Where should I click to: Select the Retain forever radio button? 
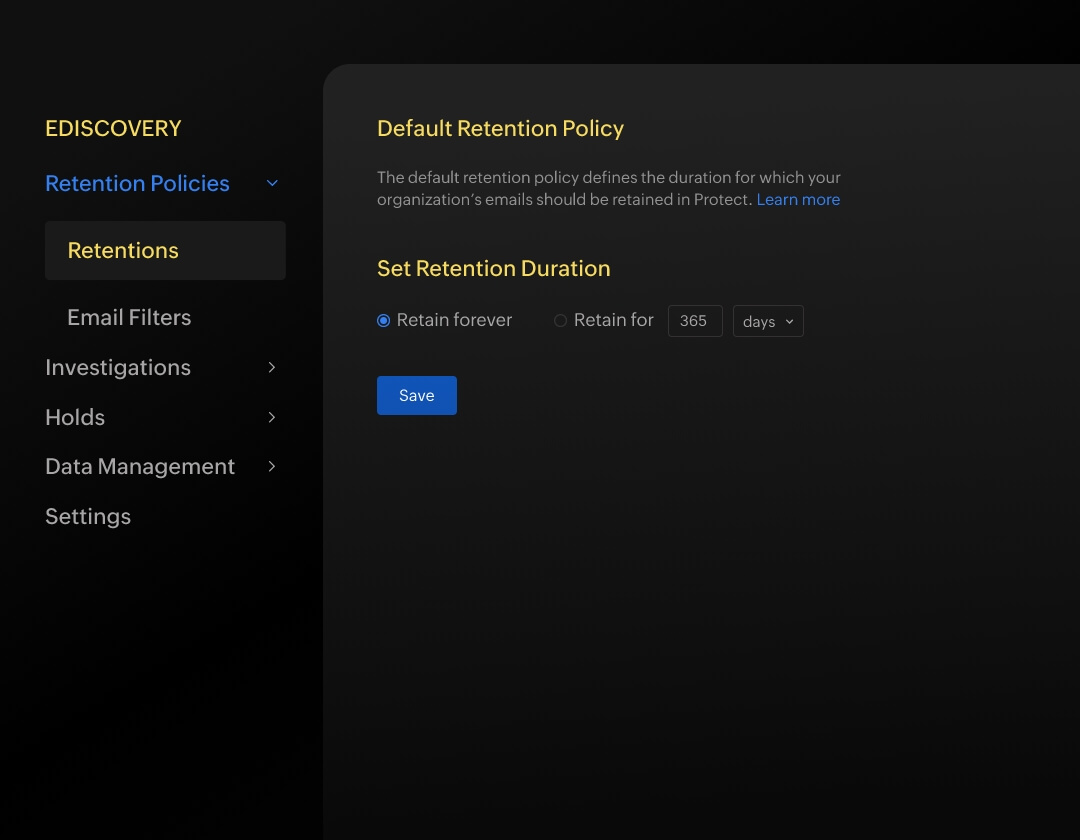point(383,321)
